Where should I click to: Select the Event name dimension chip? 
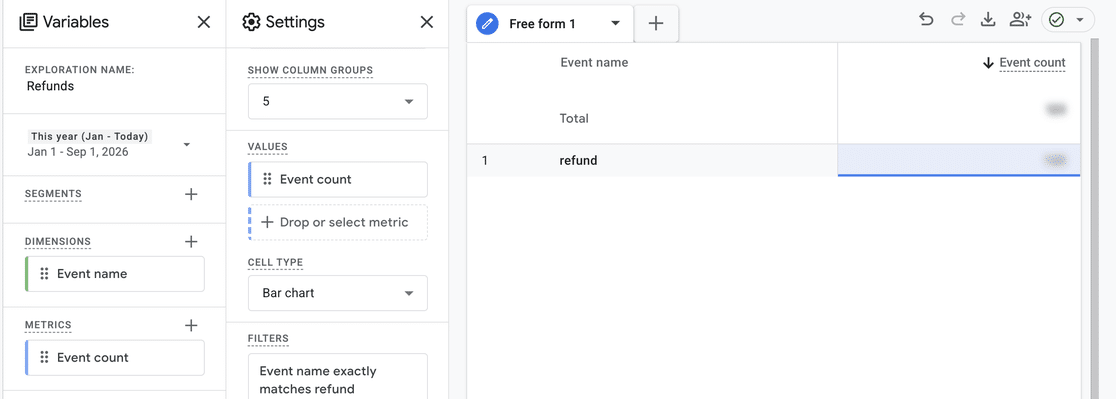coord(115,274)
